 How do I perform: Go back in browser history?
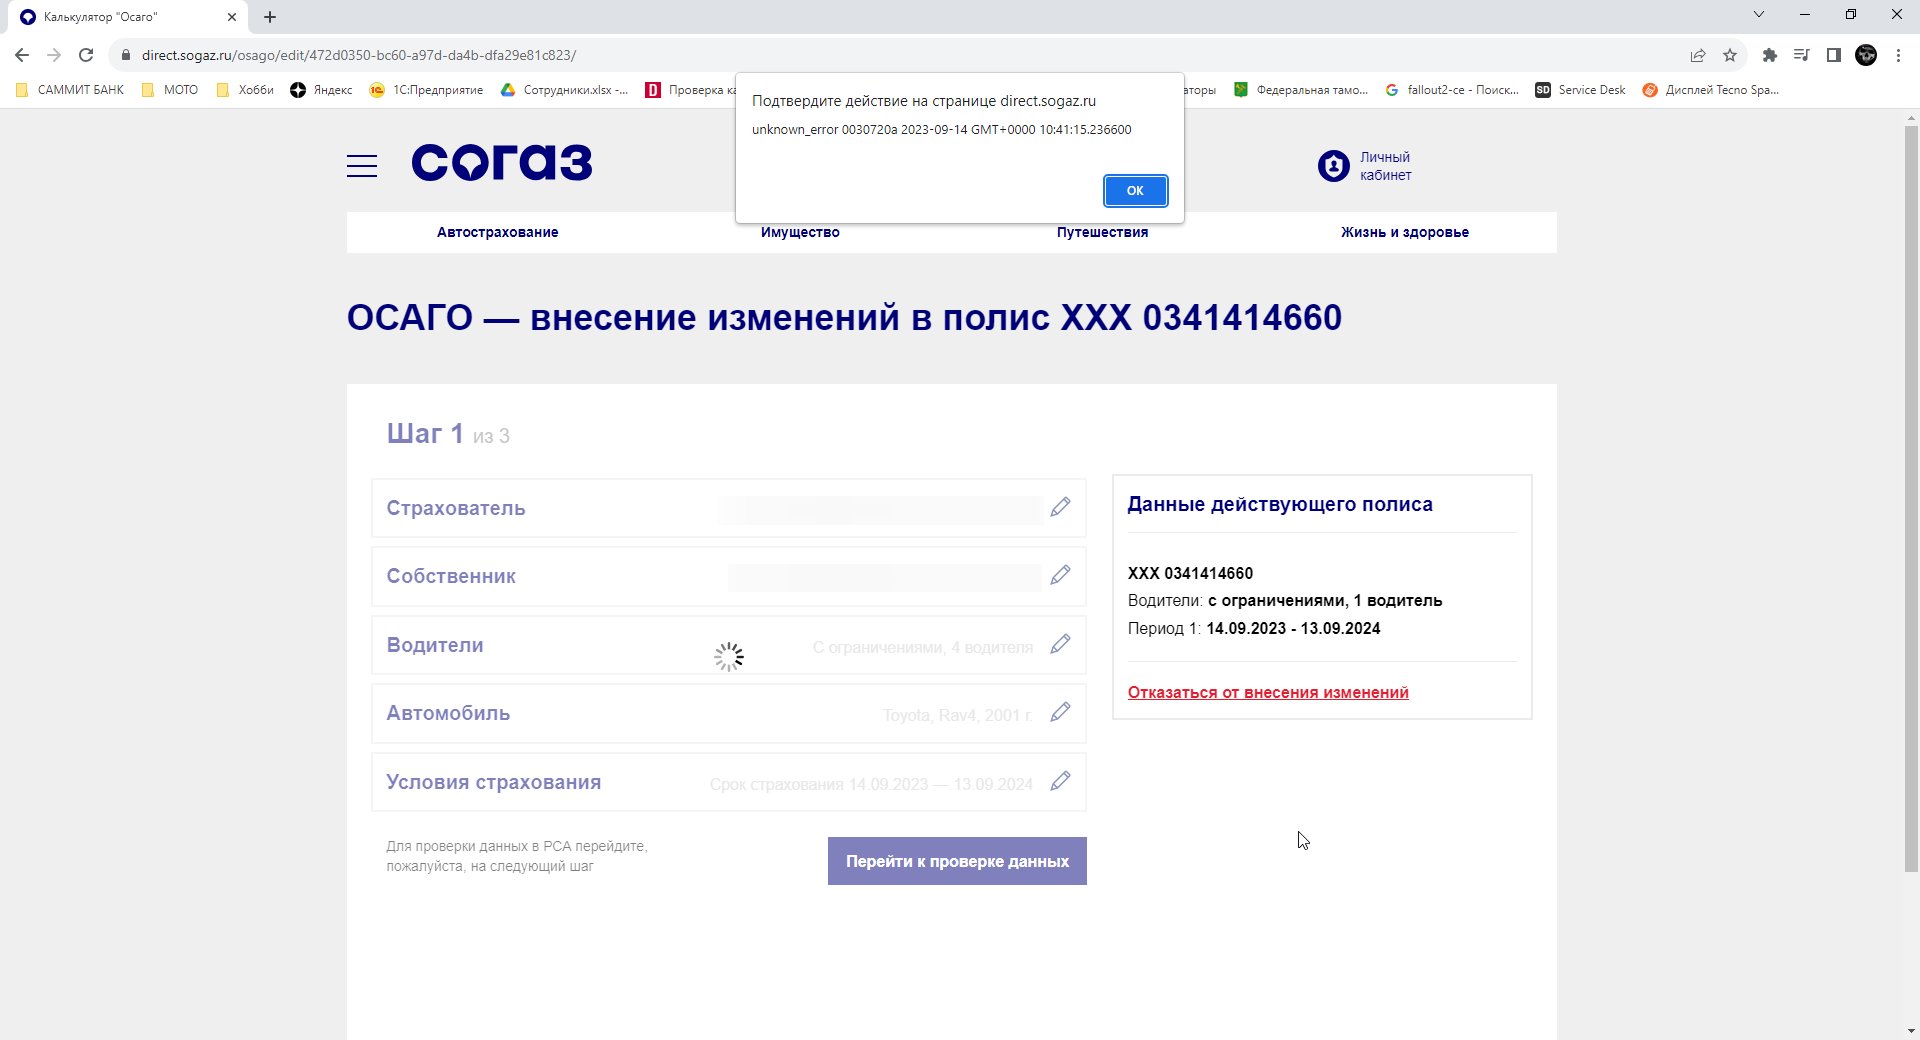[x=22, y=55]
